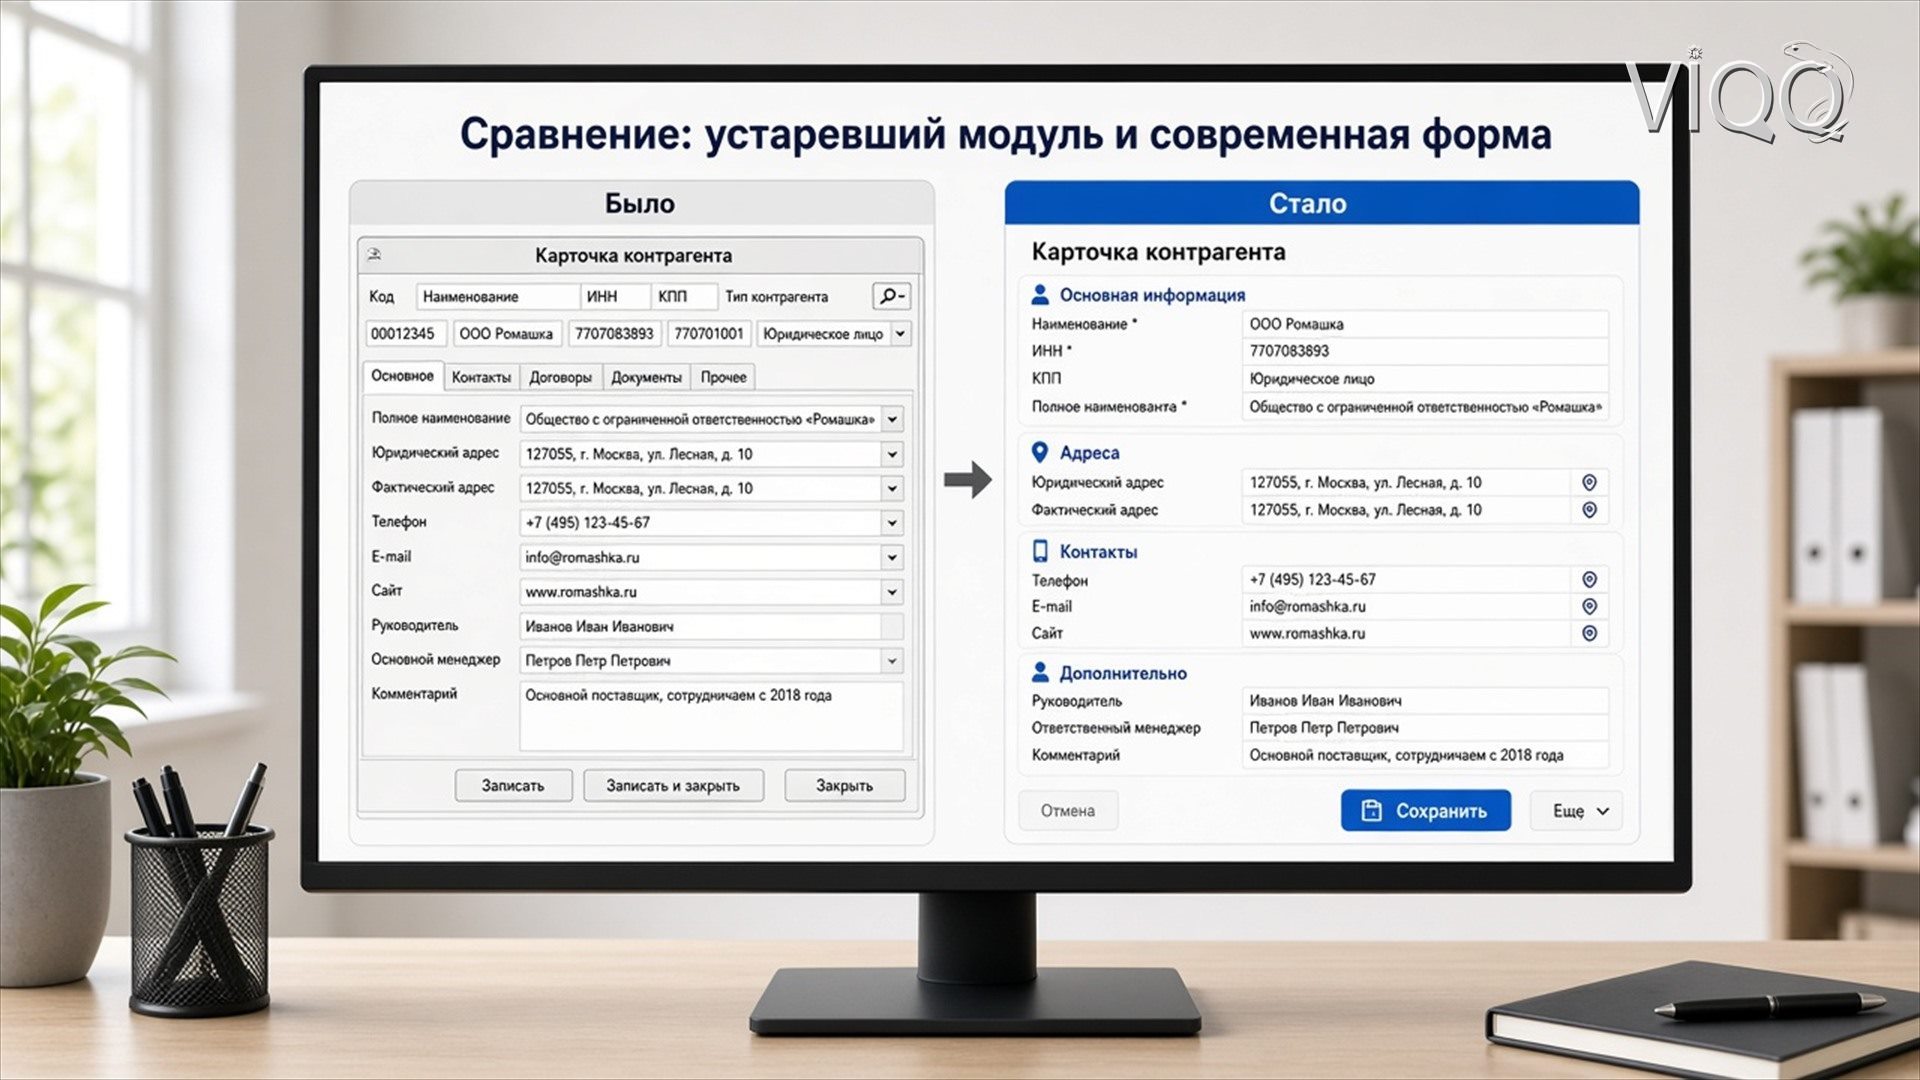The height and width of the screenshot is (1080, 1920).
Task: Click old form ИНН field 7707083893
Action: pos(614,333)
